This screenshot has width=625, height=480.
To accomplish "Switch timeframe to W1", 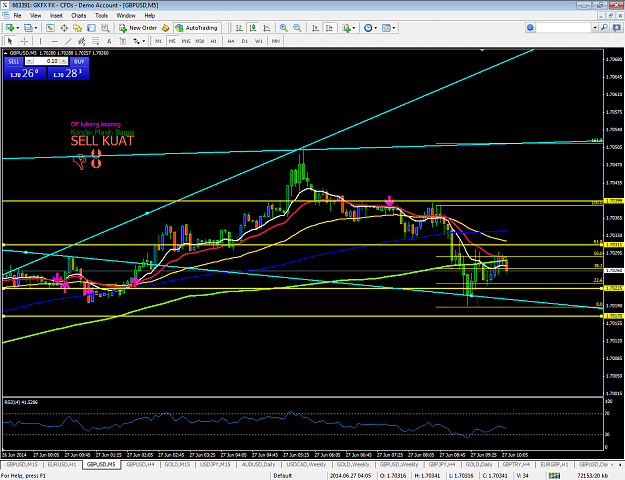I will click(x=259, y=41).
